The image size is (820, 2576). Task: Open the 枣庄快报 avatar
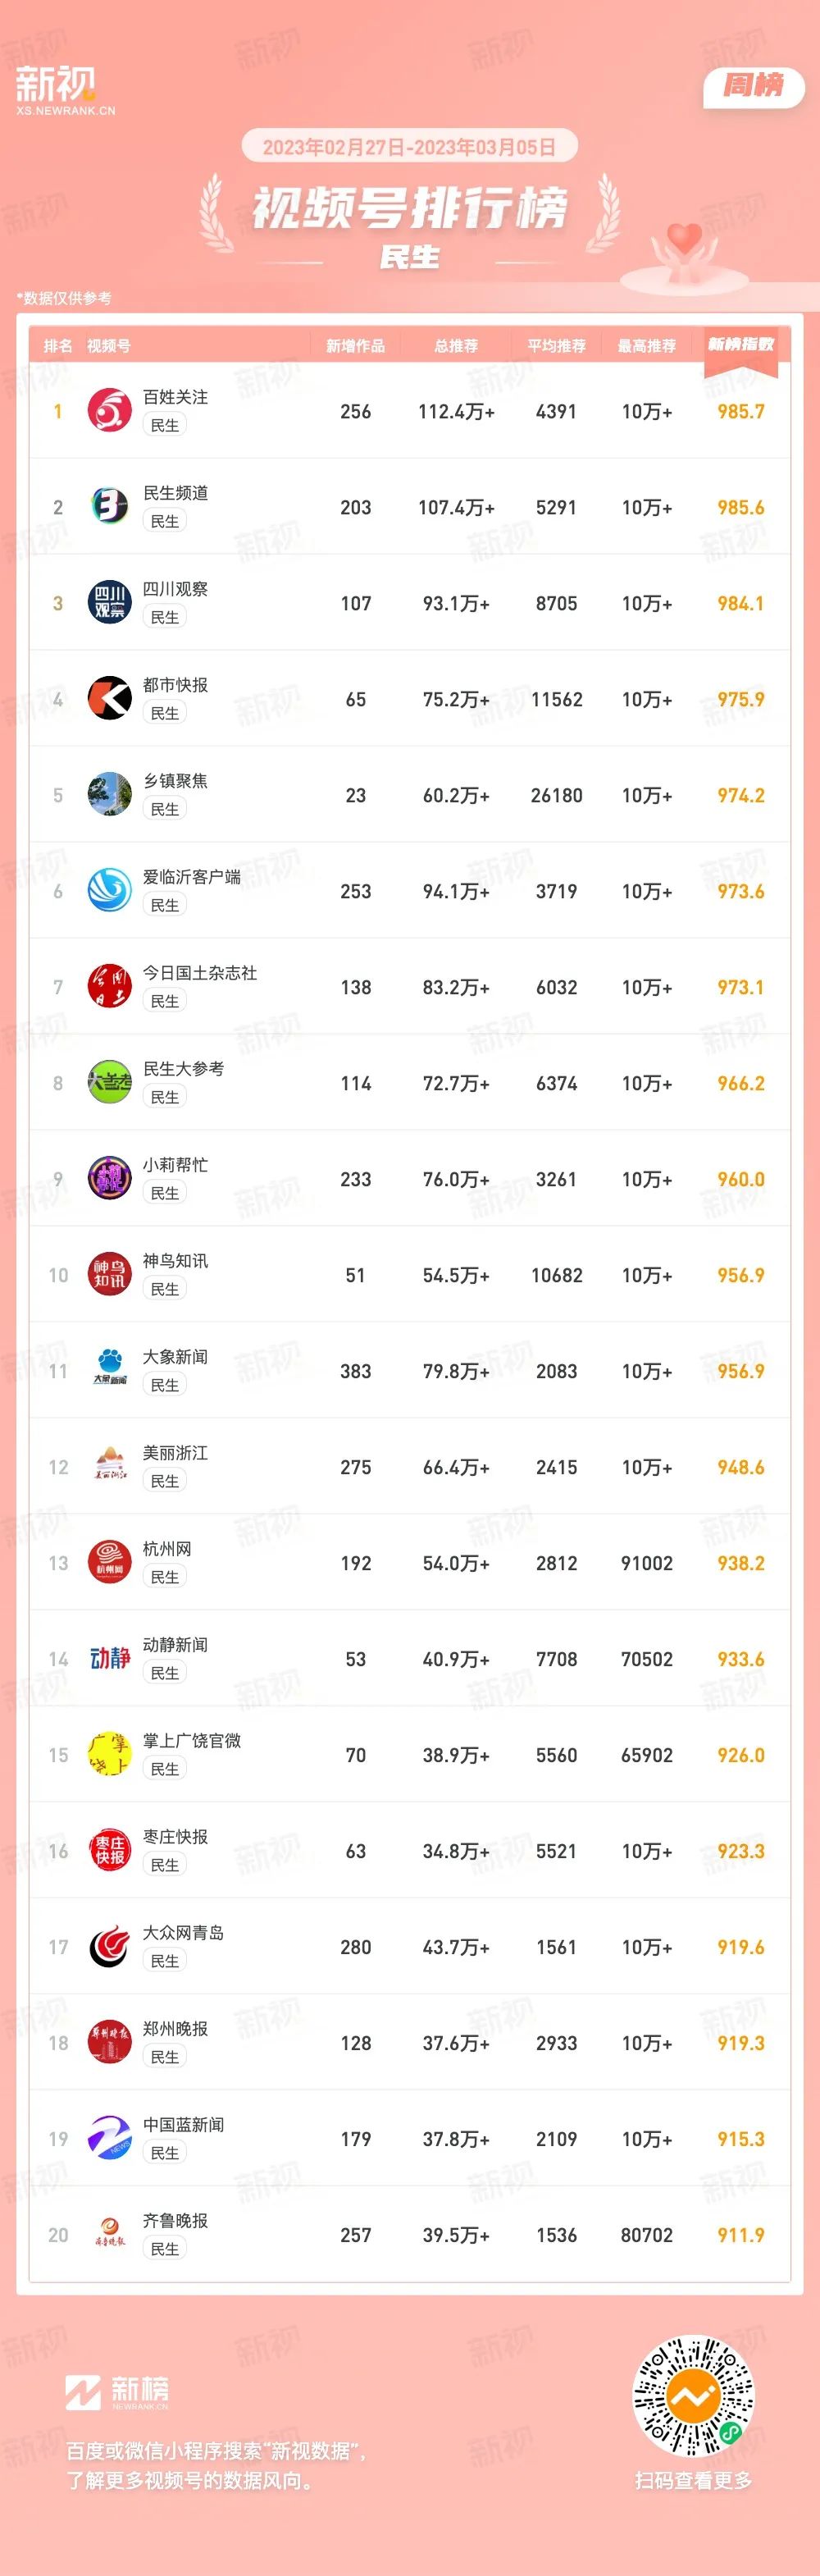point(110,1851)
